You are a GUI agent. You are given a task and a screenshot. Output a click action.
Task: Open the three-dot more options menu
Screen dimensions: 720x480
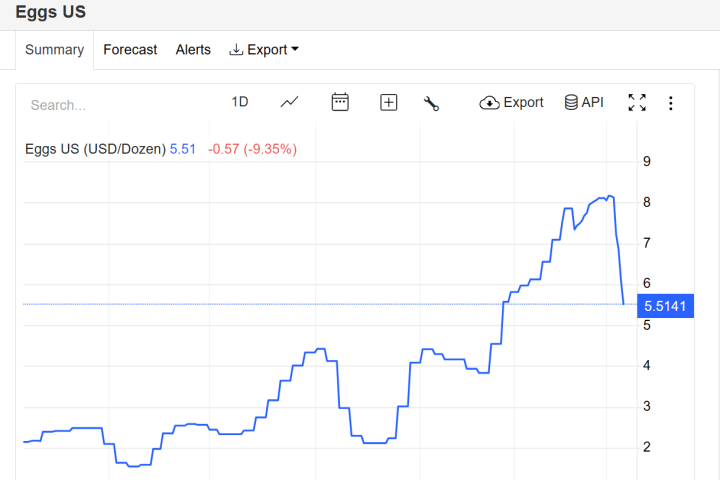[671, 103]
